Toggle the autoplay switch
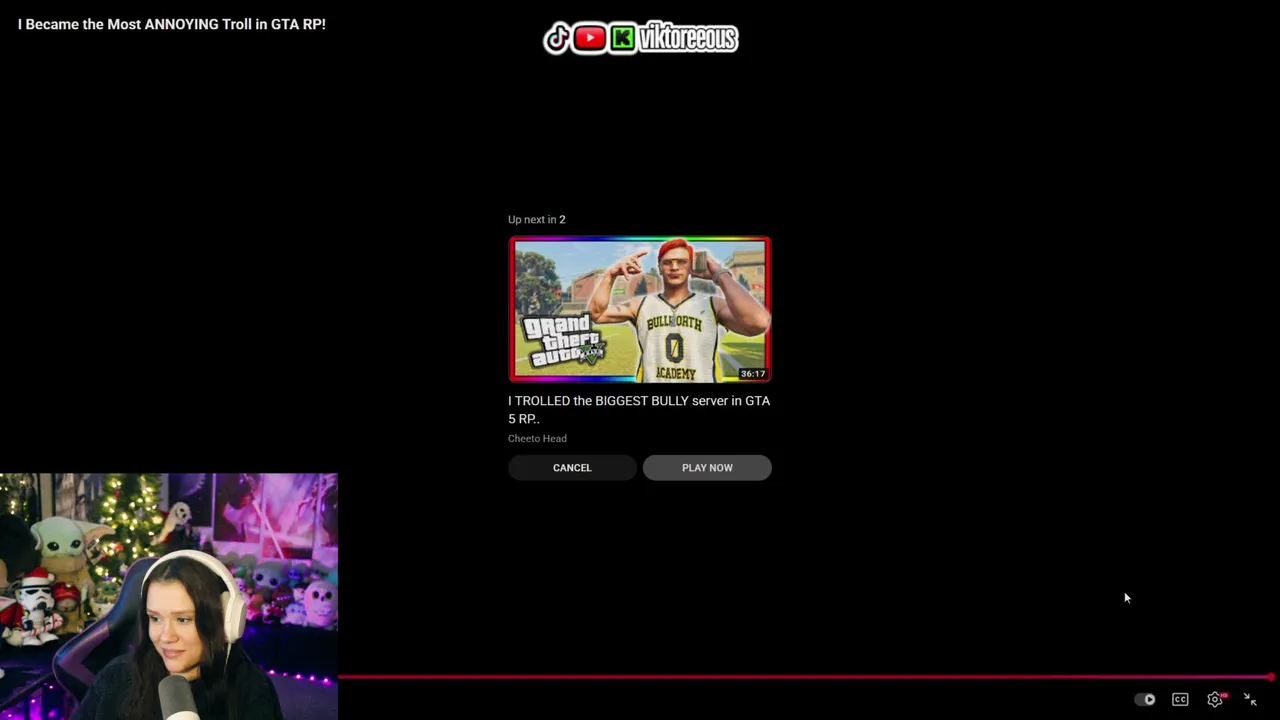 pos(1145,700)
